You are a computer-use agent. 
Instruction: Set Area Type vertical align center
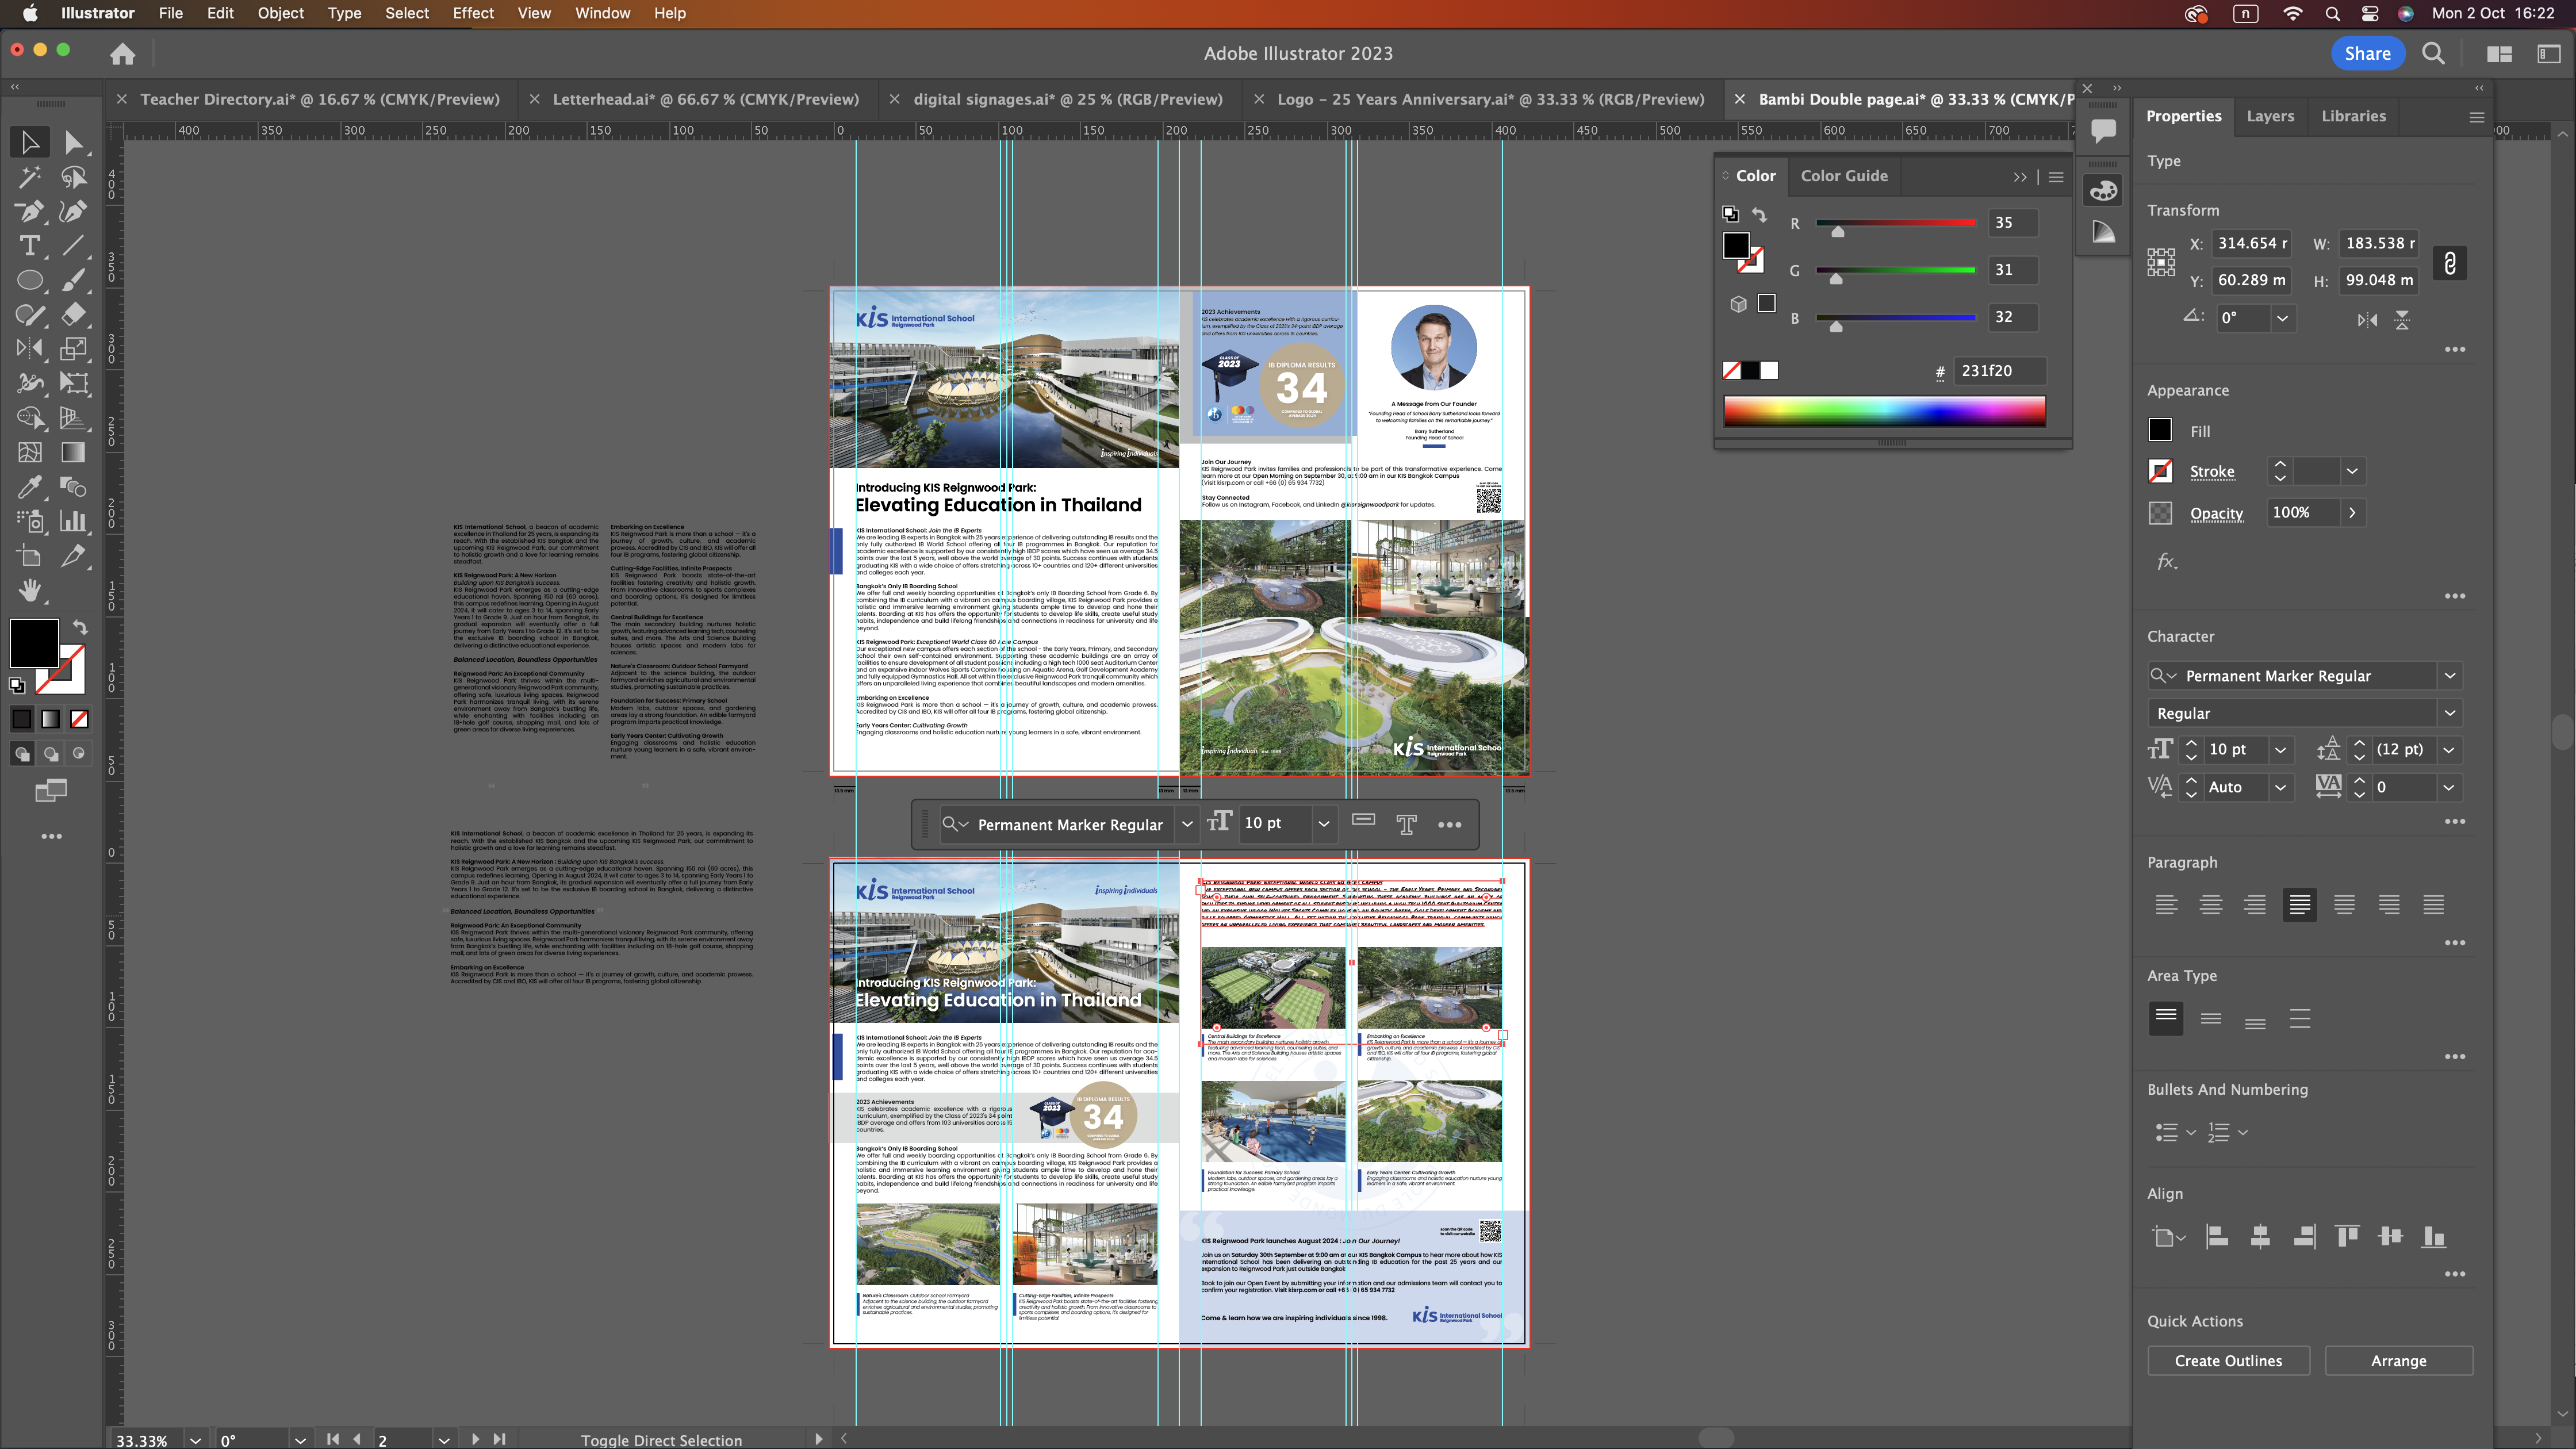click(x=2211, y=1018)
